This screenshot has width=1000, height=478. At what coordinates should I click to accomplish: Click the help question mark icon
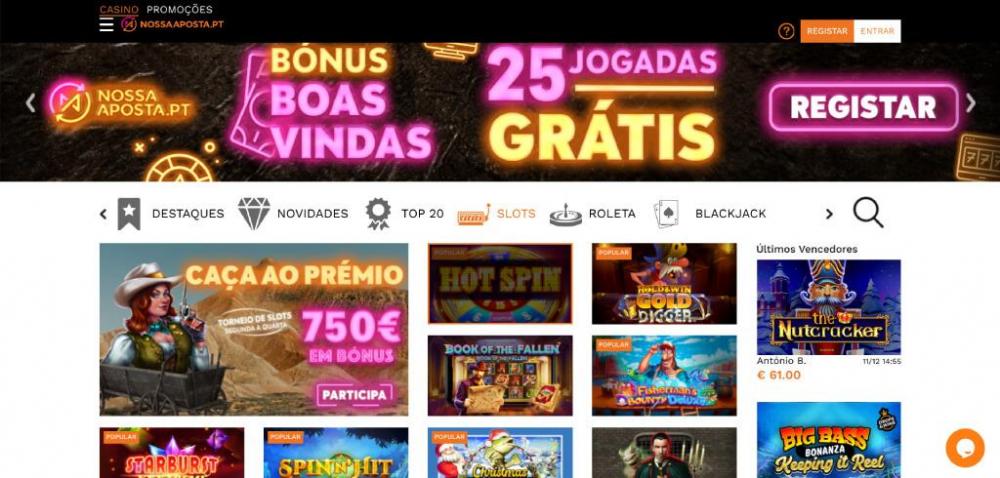point(786,31)
